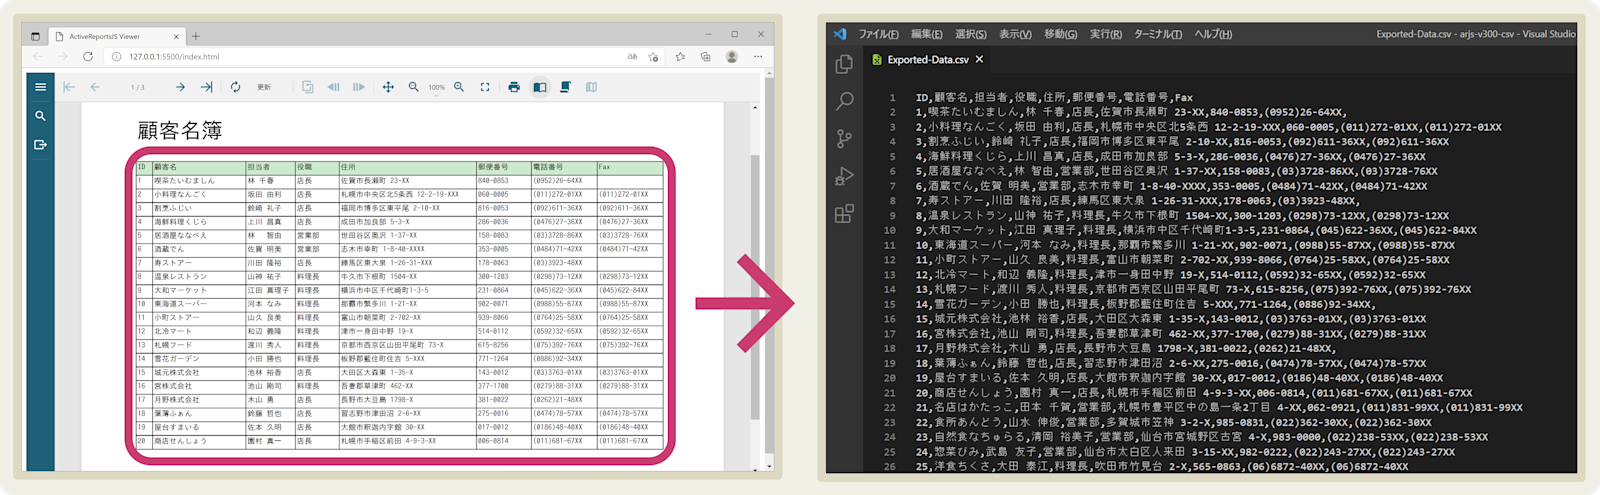Open VS Code Explorer view
This screenshot has height=495, width=1600.
tap(845, 65)
